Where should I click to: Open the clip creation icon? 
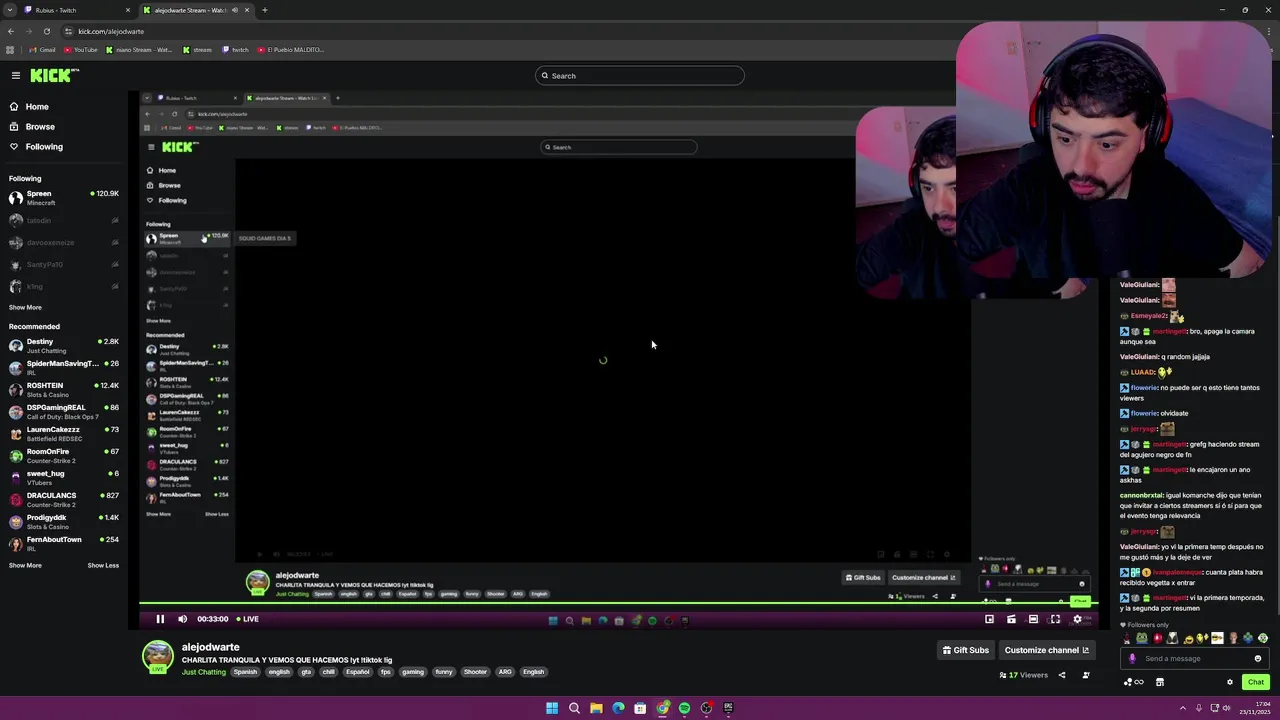point(1011,619)
